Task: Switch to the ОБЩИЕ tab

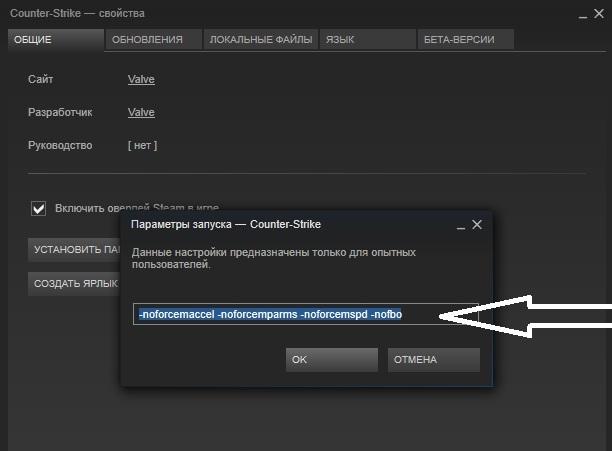Action: tap(56, 39)
